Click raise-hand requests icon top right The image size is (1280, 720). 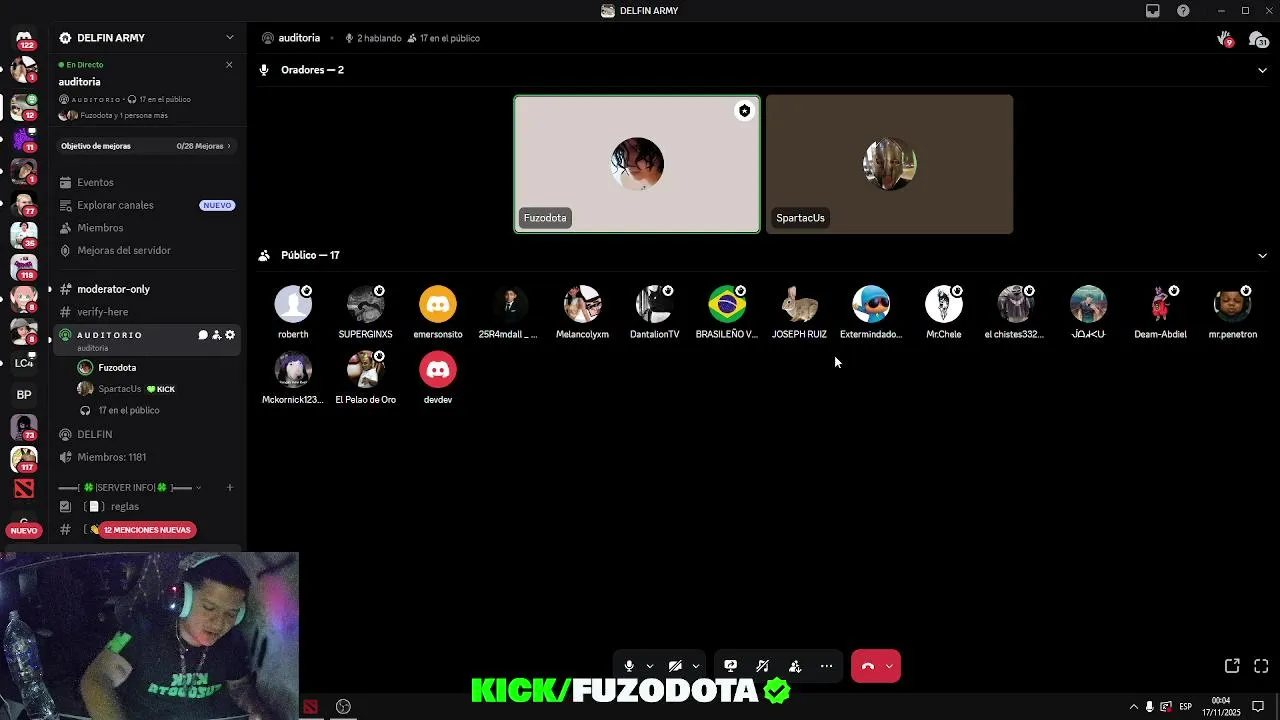[x=1224, y=39]
